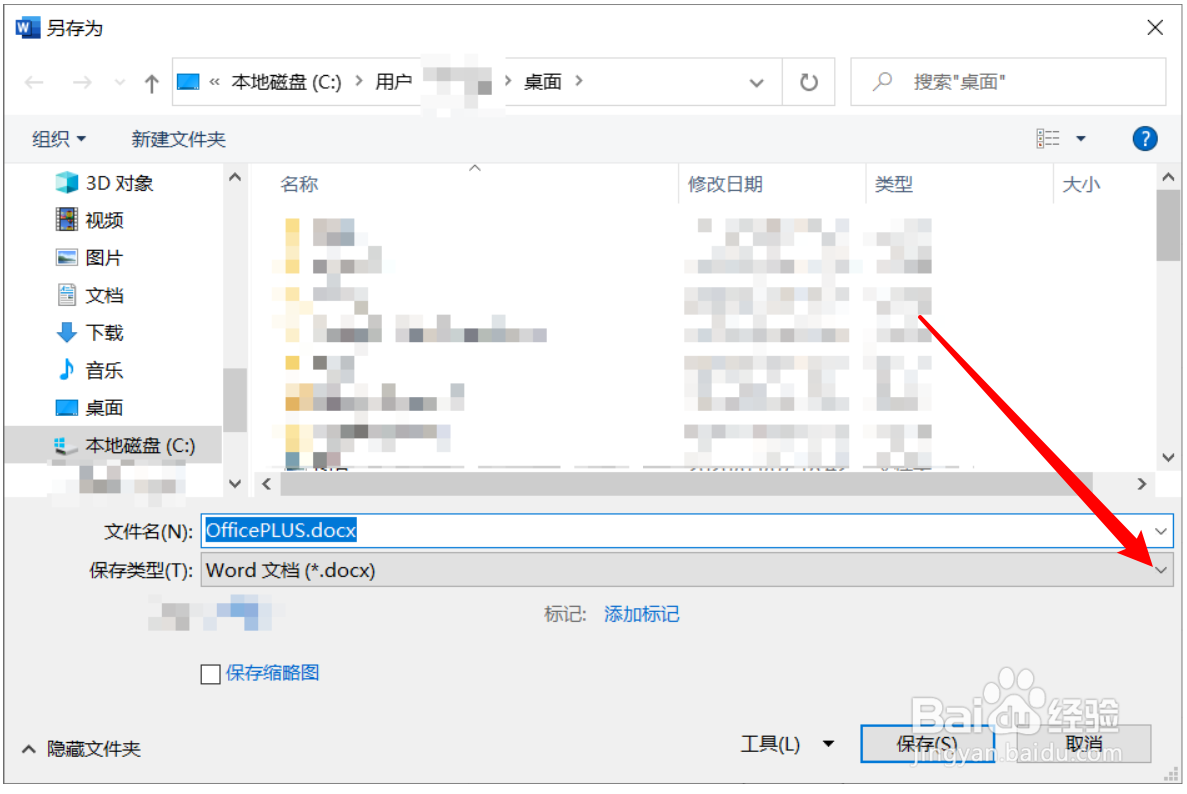Select the 下载 folder in sidebar

point(103,332)
